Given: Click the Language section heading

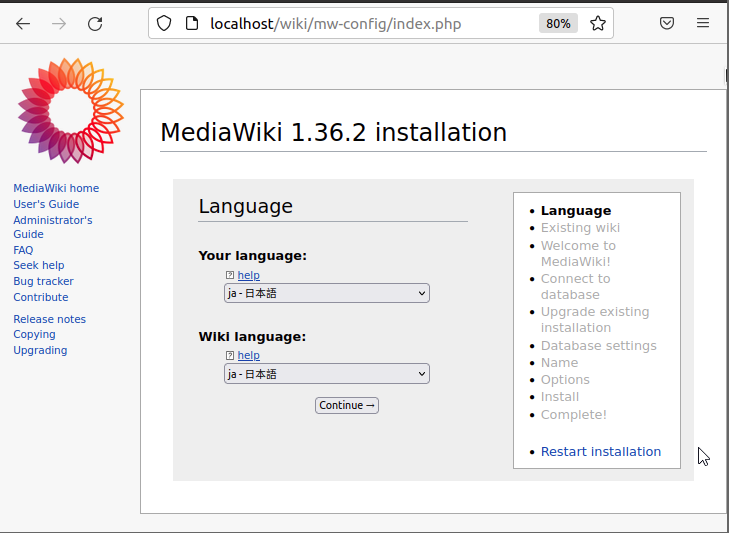Looking at the screenshot, I should pyautogui.click(x=245, y=206).
